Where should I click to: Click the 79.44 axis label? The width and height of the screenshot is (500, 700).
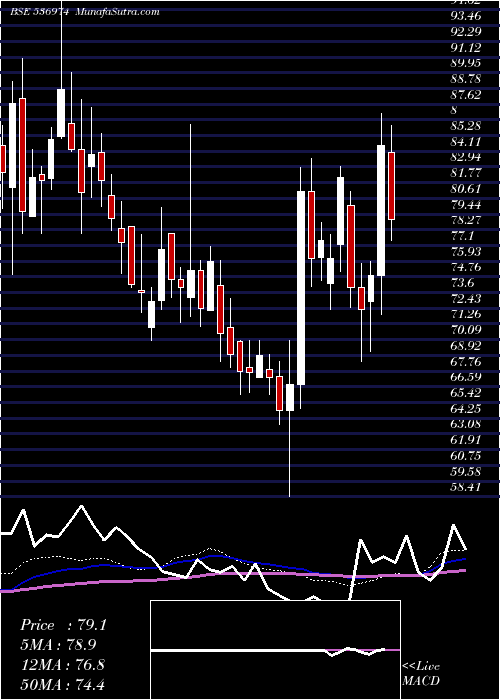pyautogui.click(x=466, y=204)
